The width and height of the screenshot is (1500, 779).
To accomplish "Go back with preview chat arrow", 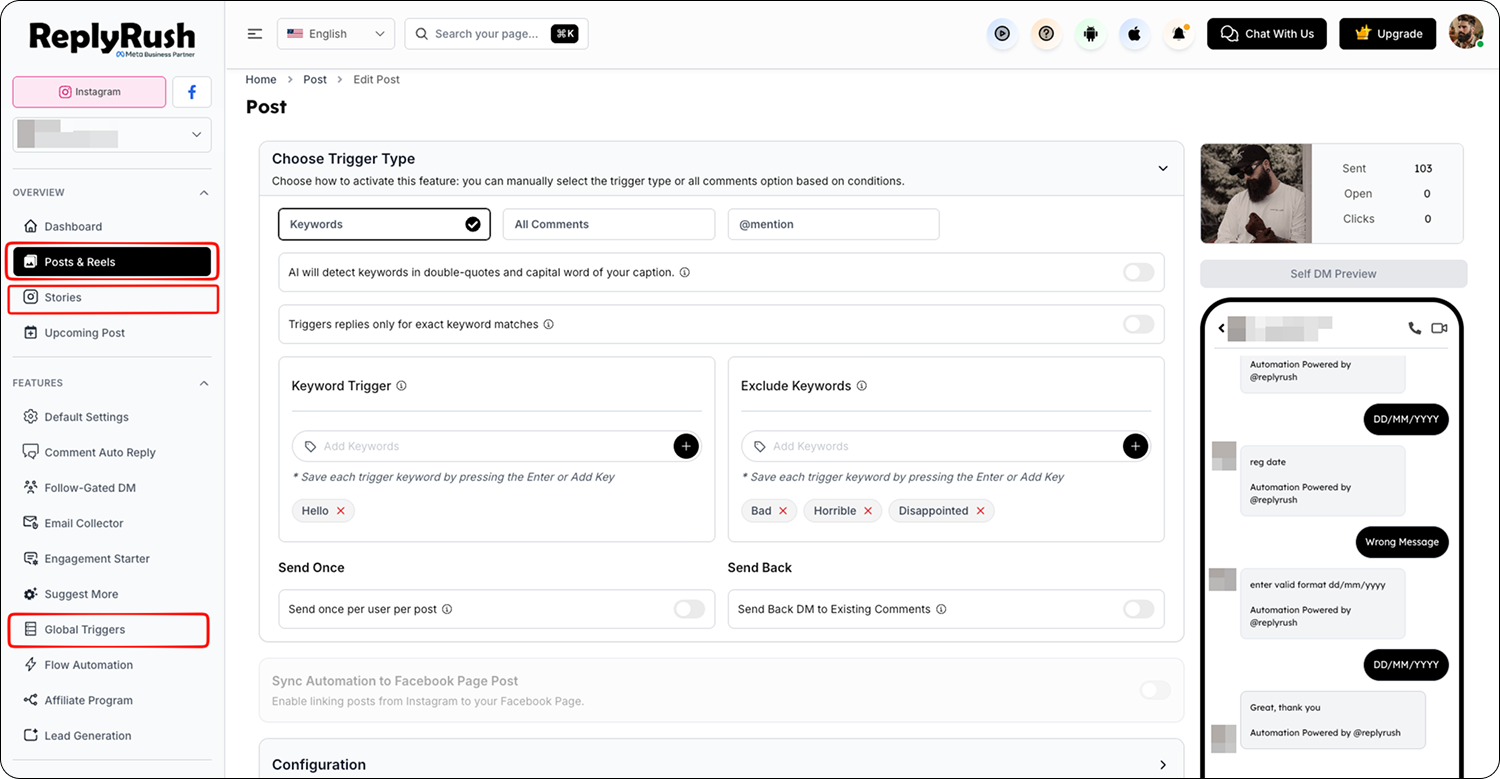I will 1221,328.
